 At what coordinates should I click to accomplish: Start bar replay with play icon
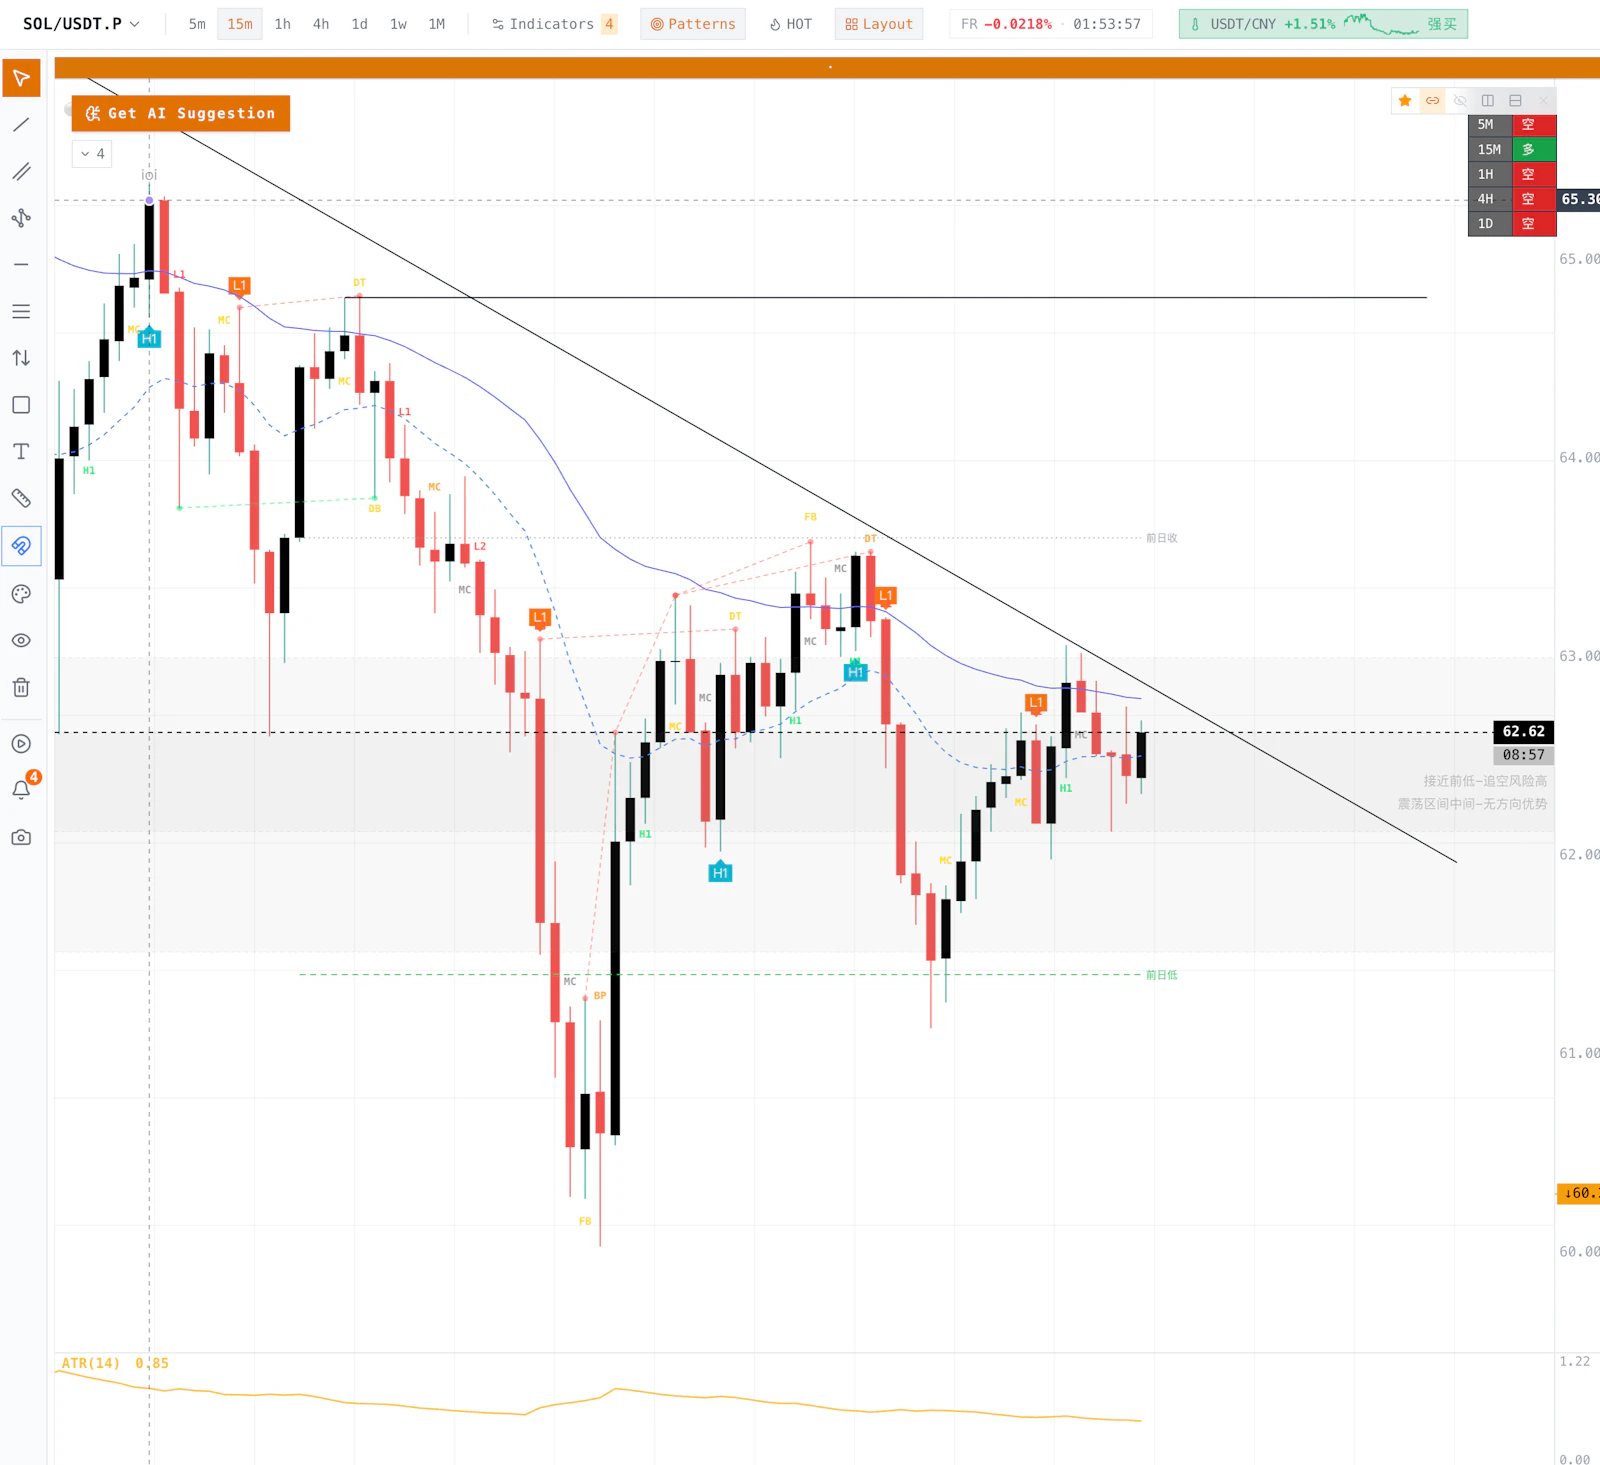pyautogui.click(x=21, y=744)
